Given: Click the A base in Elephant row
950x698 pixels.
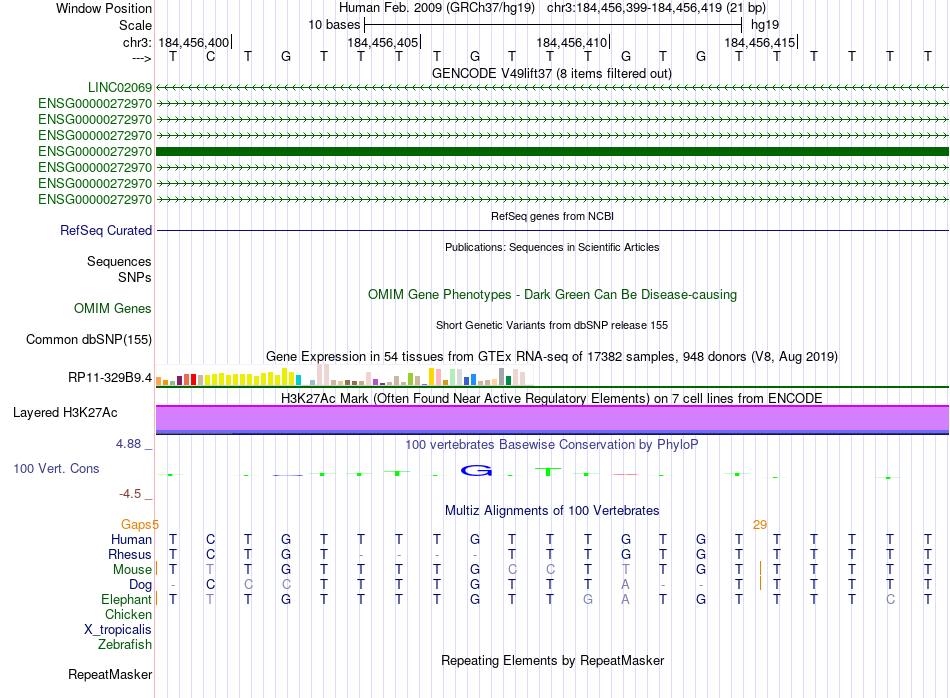Looking at the screenshot, I should click(625, 599).
